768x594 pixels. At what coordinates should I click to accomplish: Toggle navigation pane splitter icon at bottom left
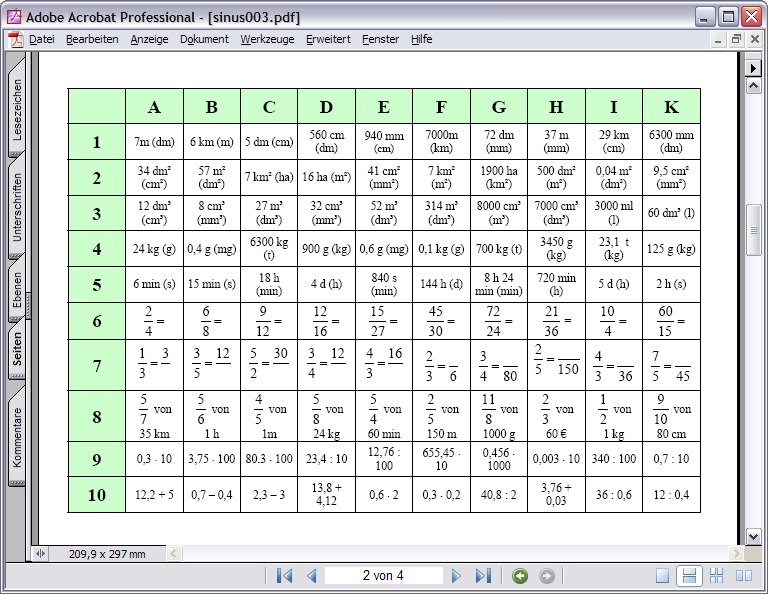click(x=40, y=554)
